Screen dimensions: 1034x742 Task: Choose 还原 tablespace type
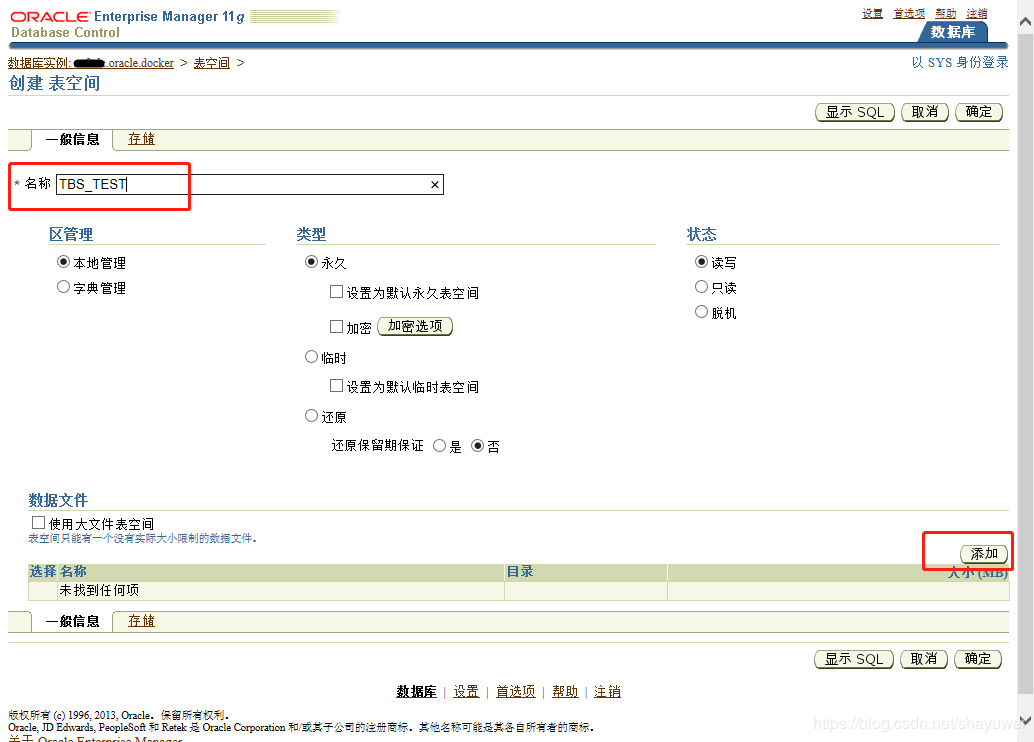pos(311,416)
